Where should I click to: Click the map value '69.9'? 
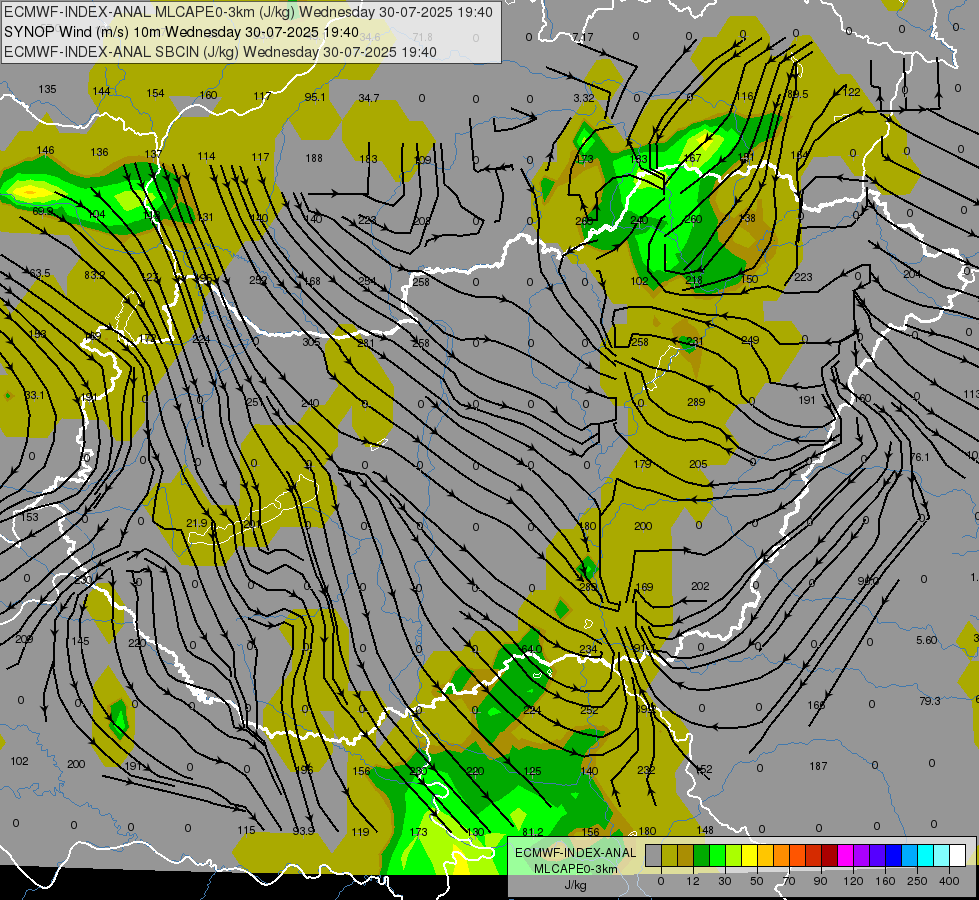[x=42, y=212]
